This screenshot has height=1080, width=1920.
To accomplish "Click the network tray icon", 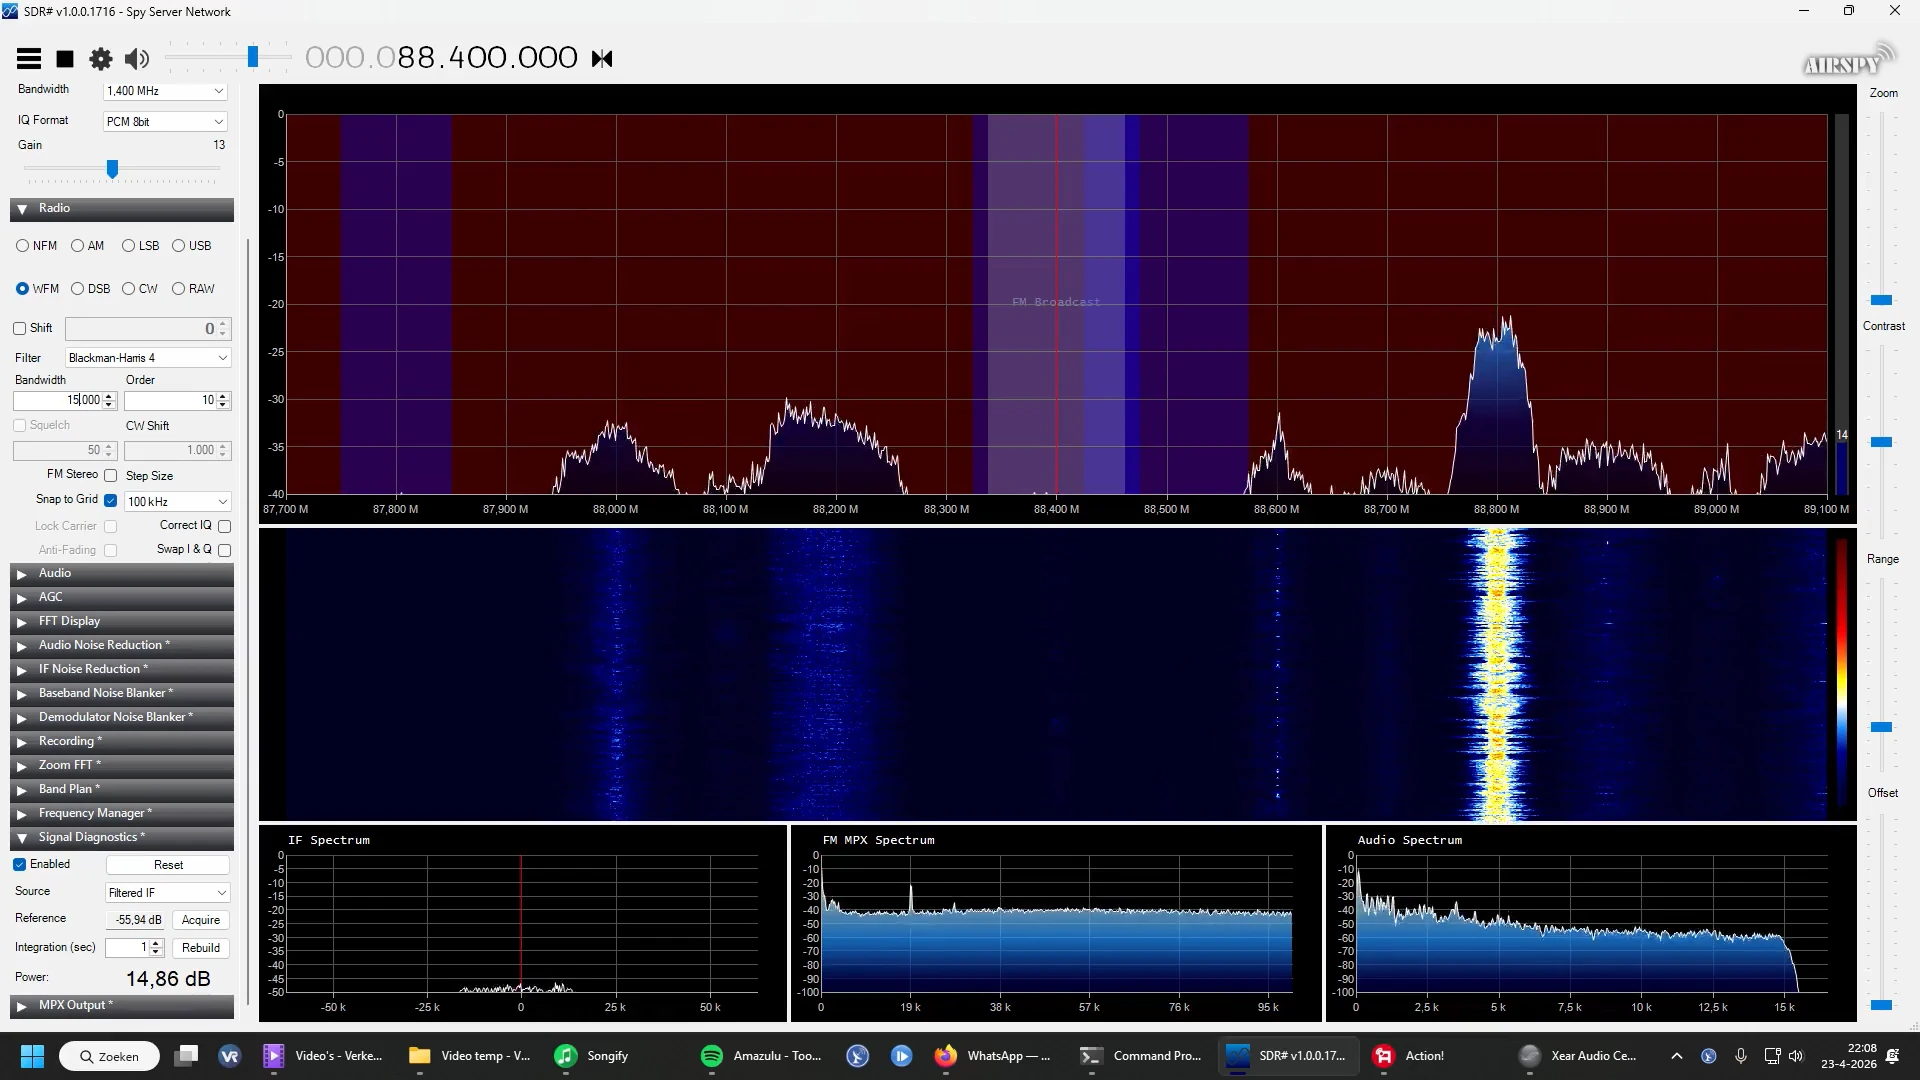I will 1772,1056.
